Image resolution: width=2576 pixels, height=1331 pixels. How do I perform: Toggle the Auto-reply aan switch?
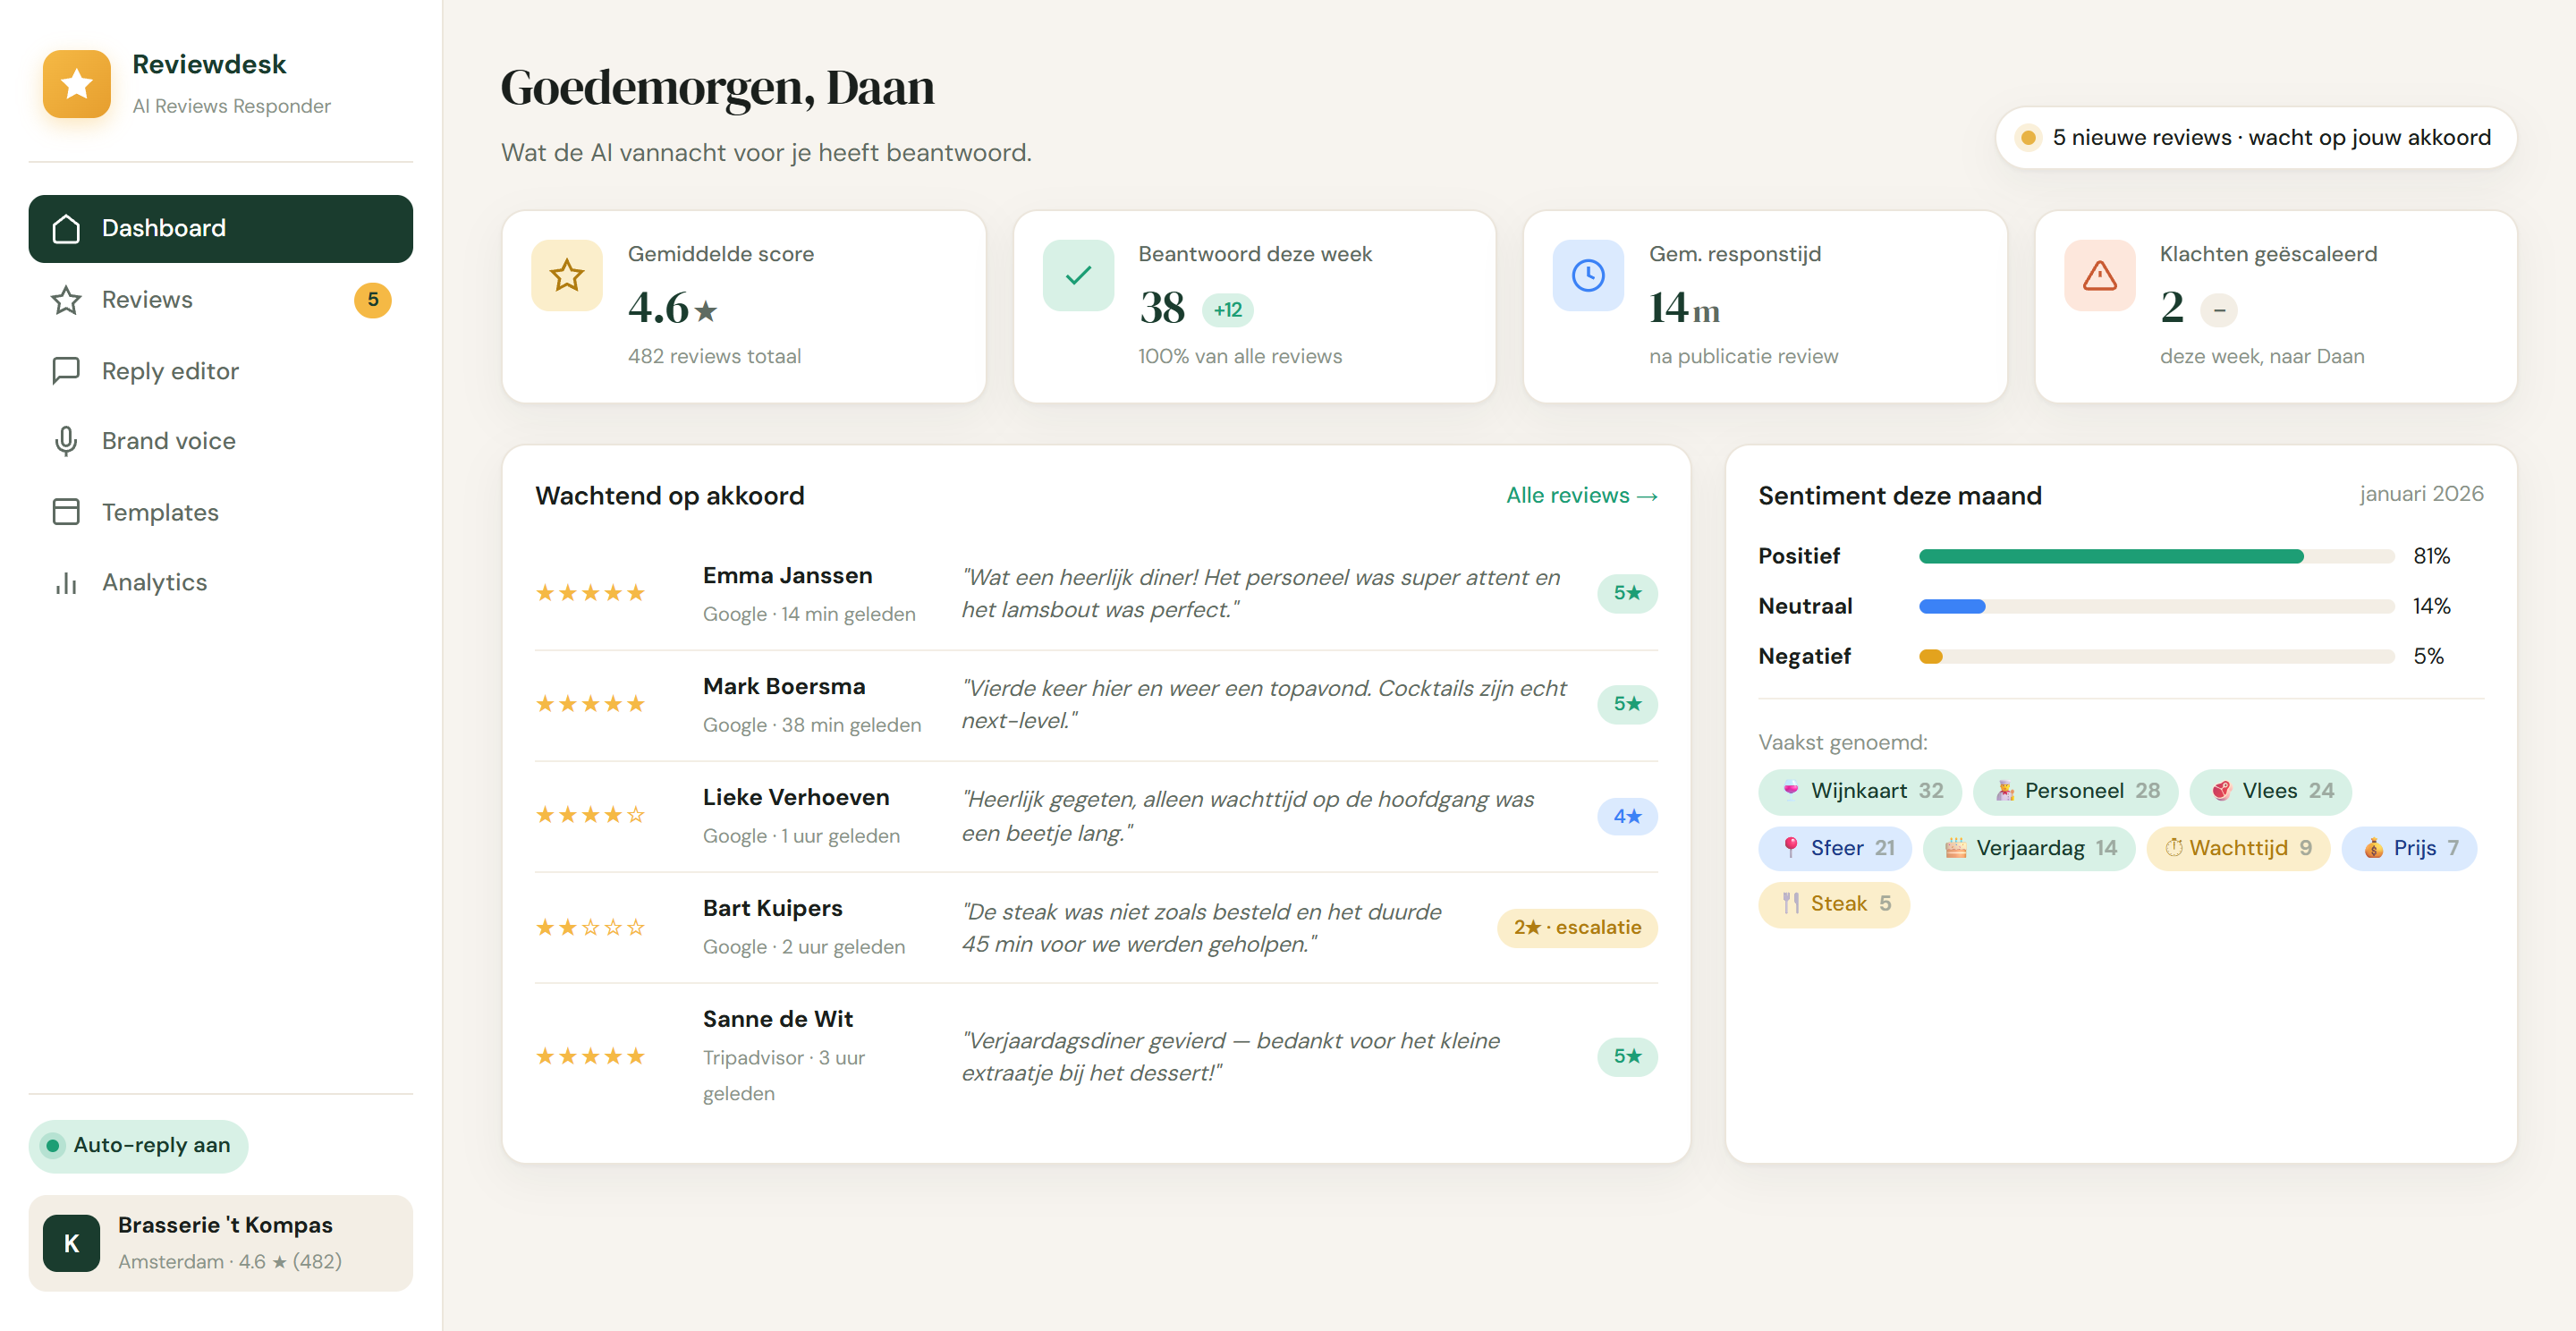click(138, 1145)
